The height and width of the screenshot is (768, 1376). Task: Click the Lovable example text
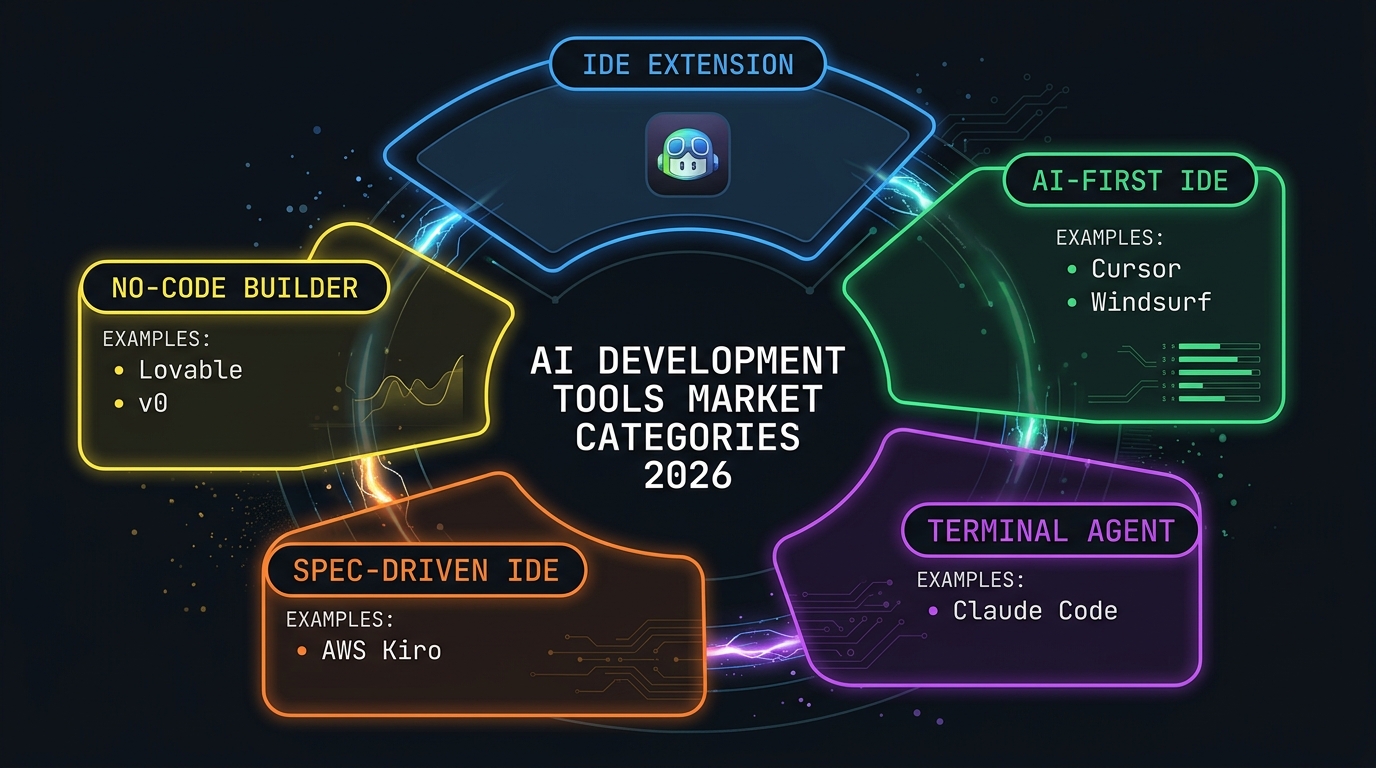coord(190,370)
